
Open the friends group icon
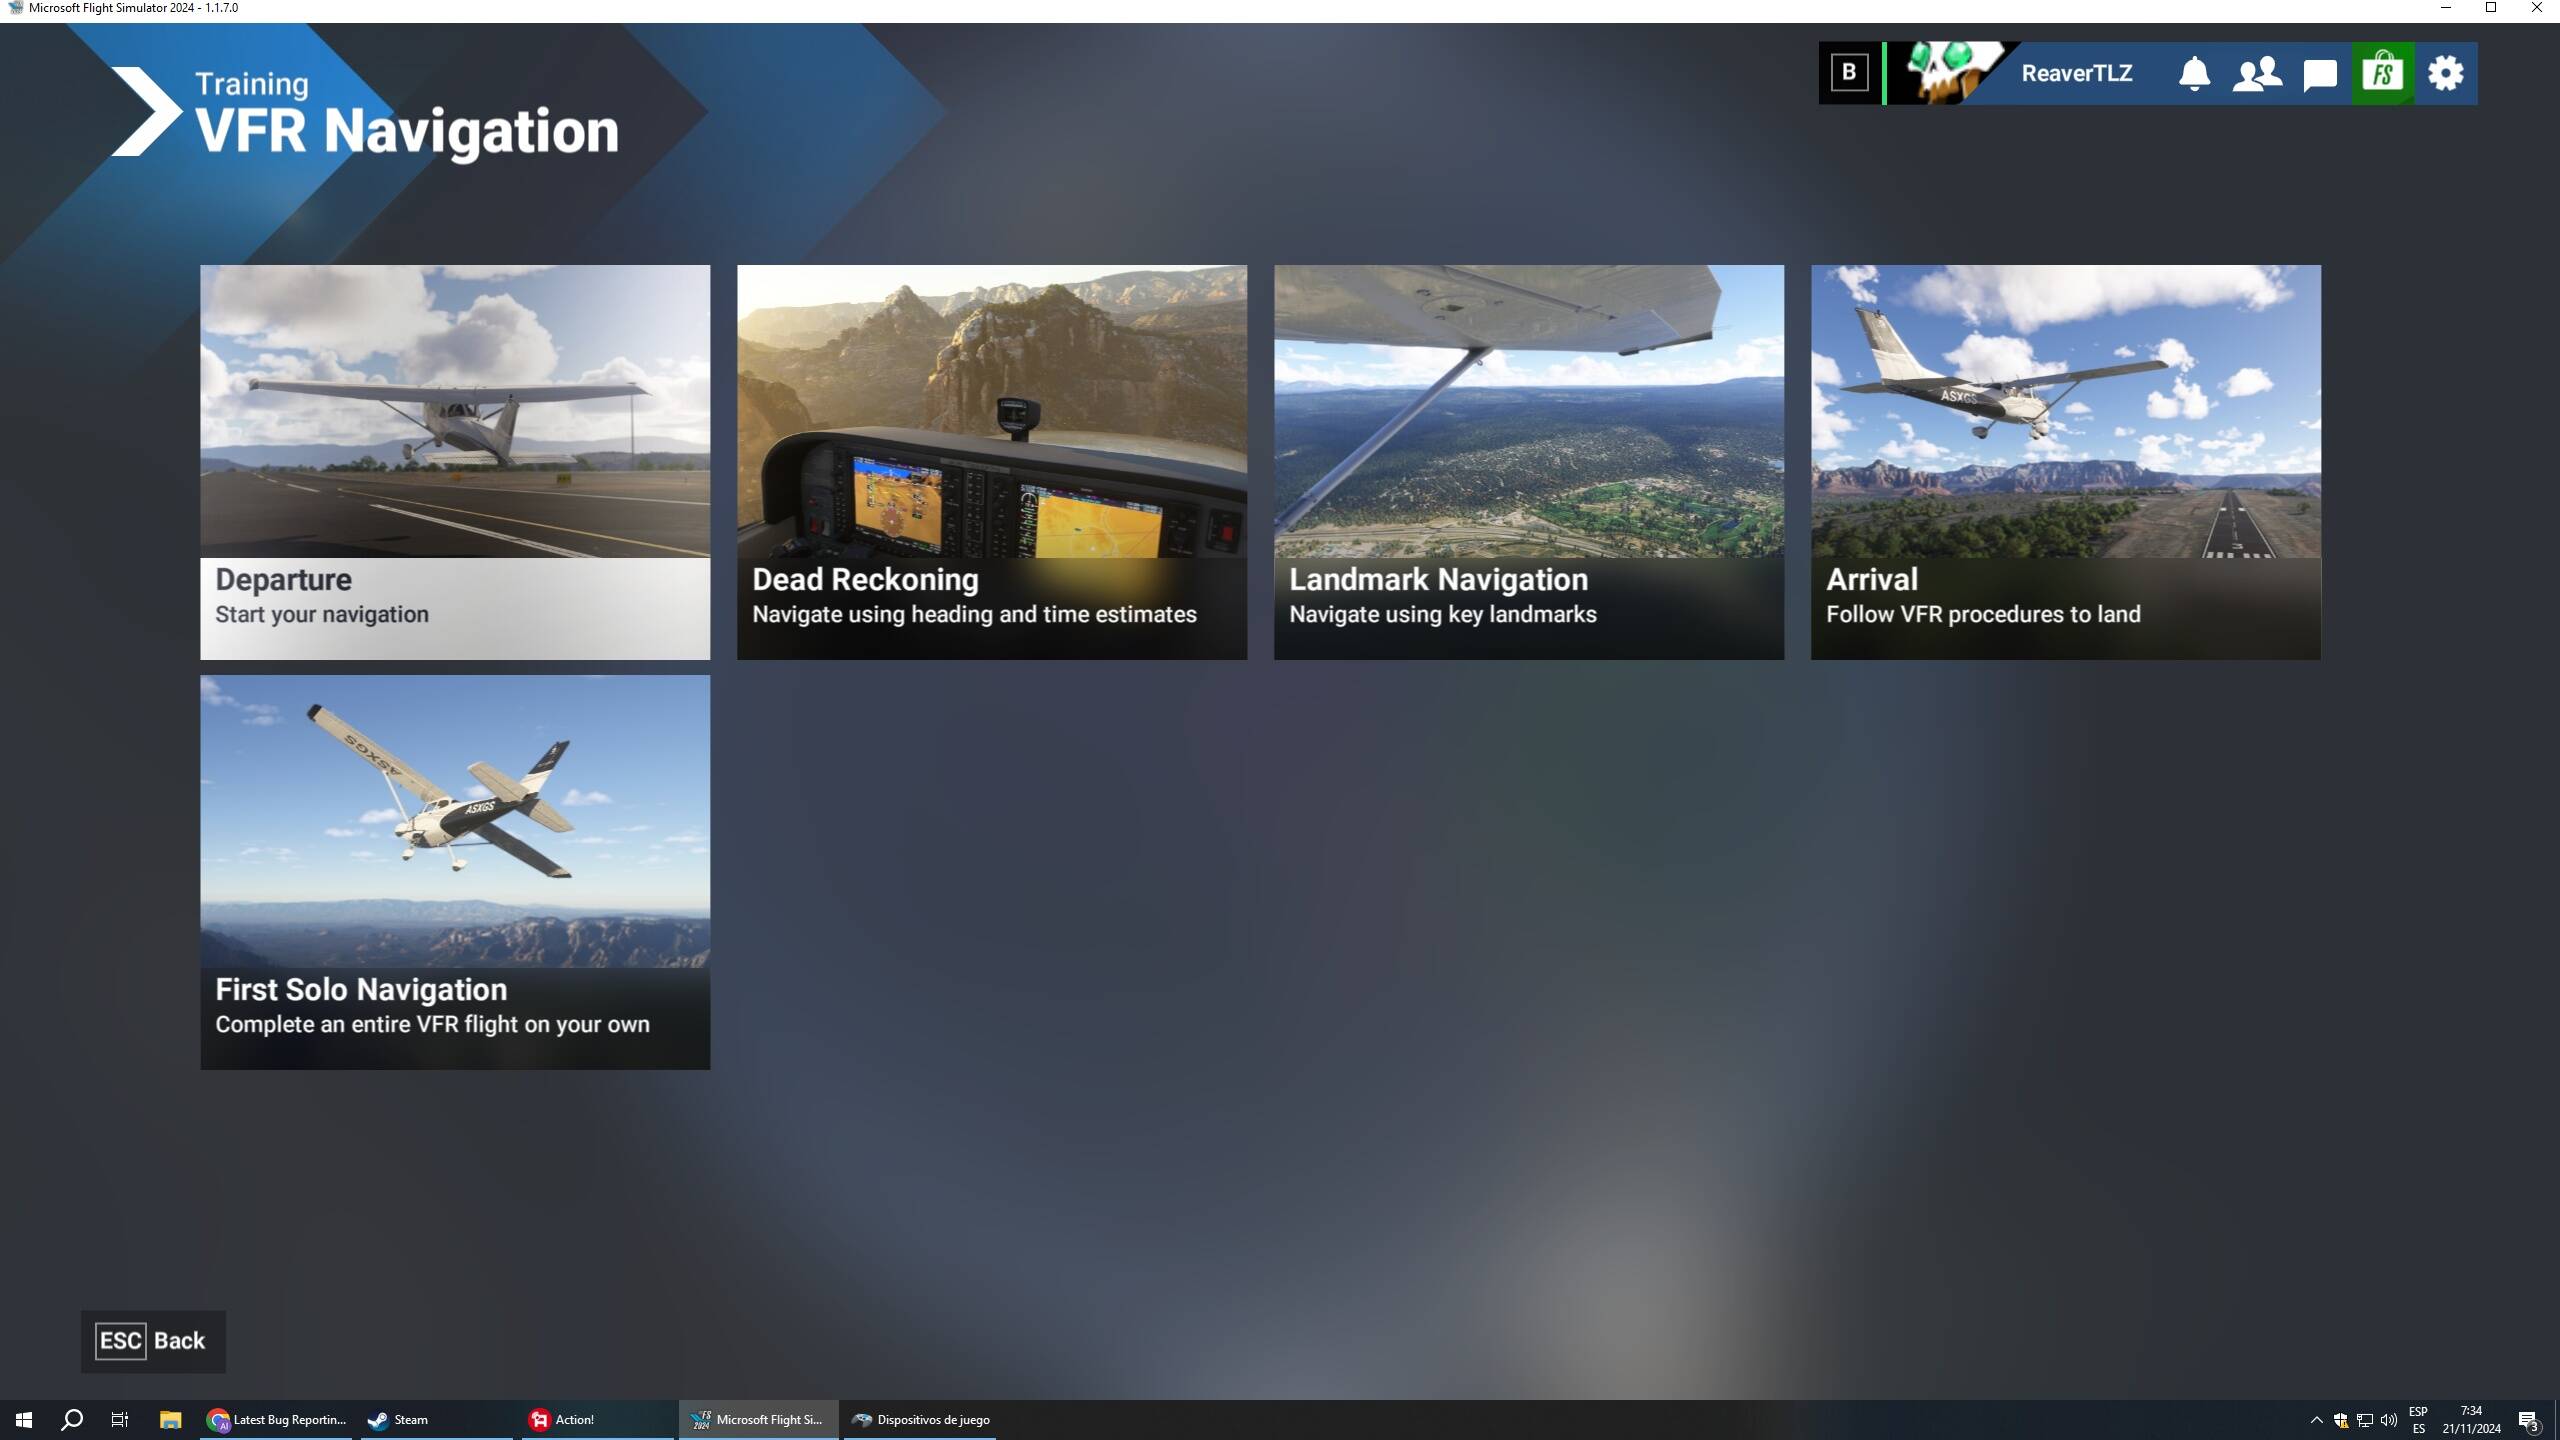click(x=2257, y=73)
